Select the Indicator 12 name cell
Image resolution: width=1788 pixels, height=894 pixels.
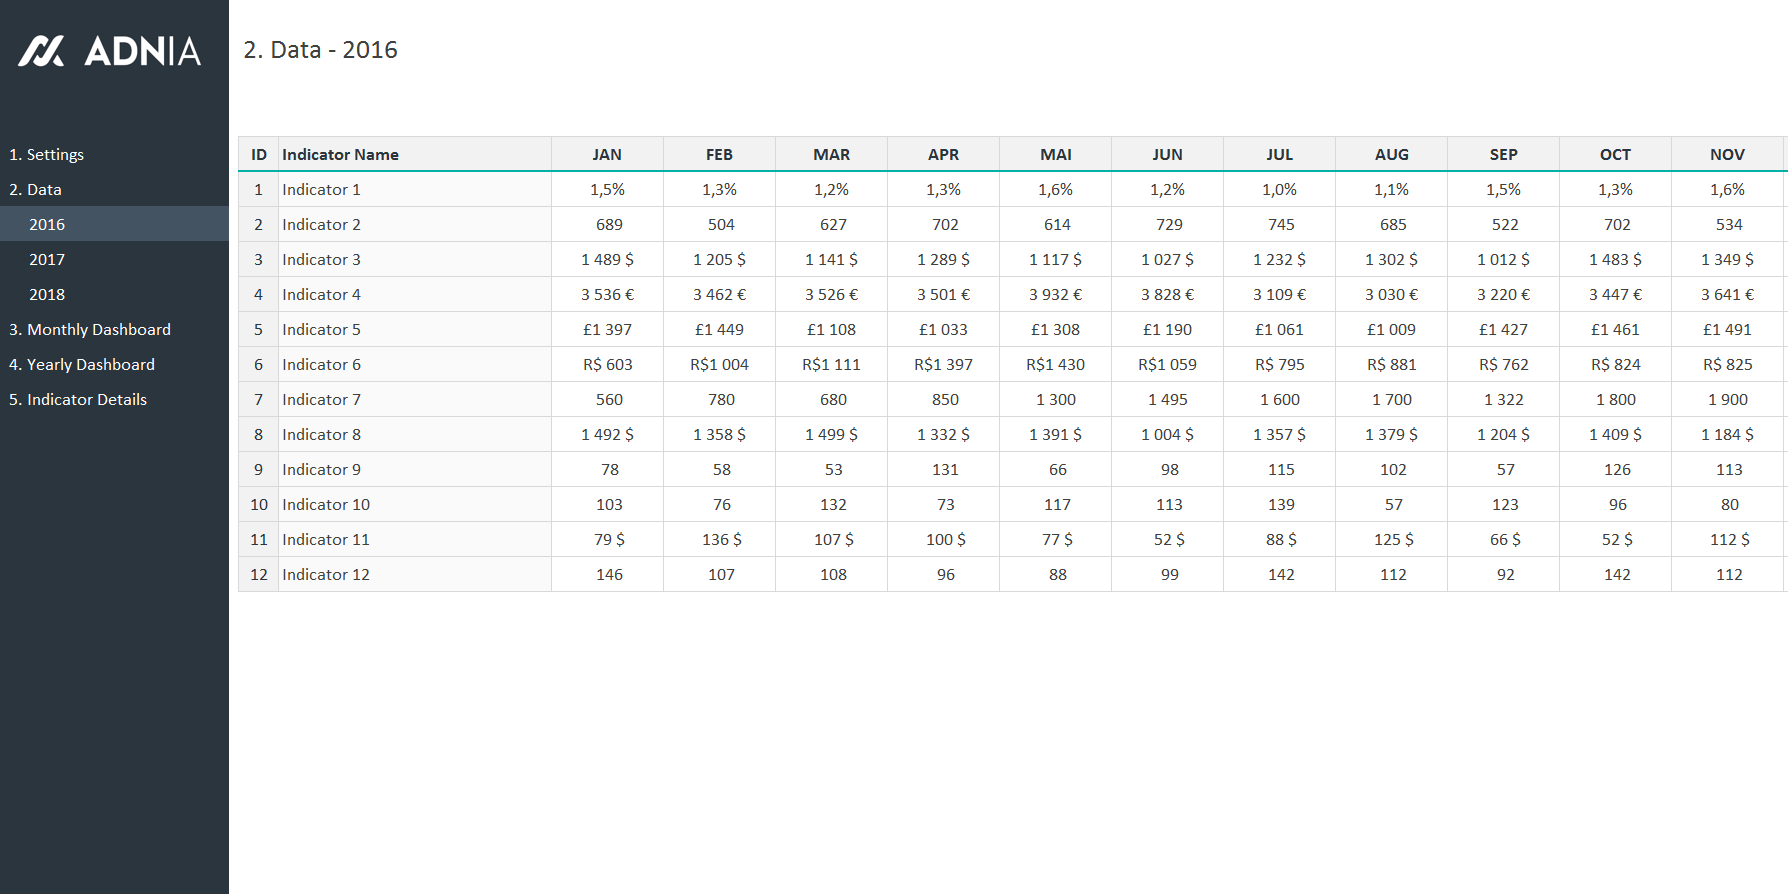(325, 574)
